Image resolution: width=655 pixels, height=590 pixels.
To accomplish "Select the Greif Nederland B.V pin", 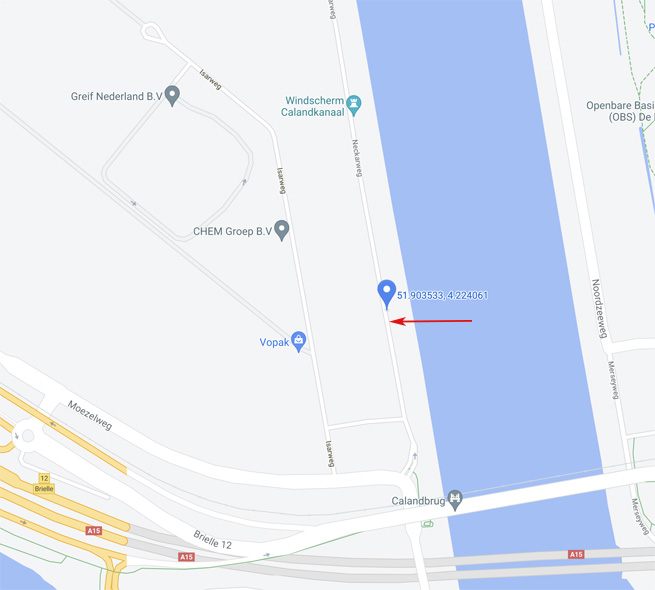I will (x=172, y=96).
